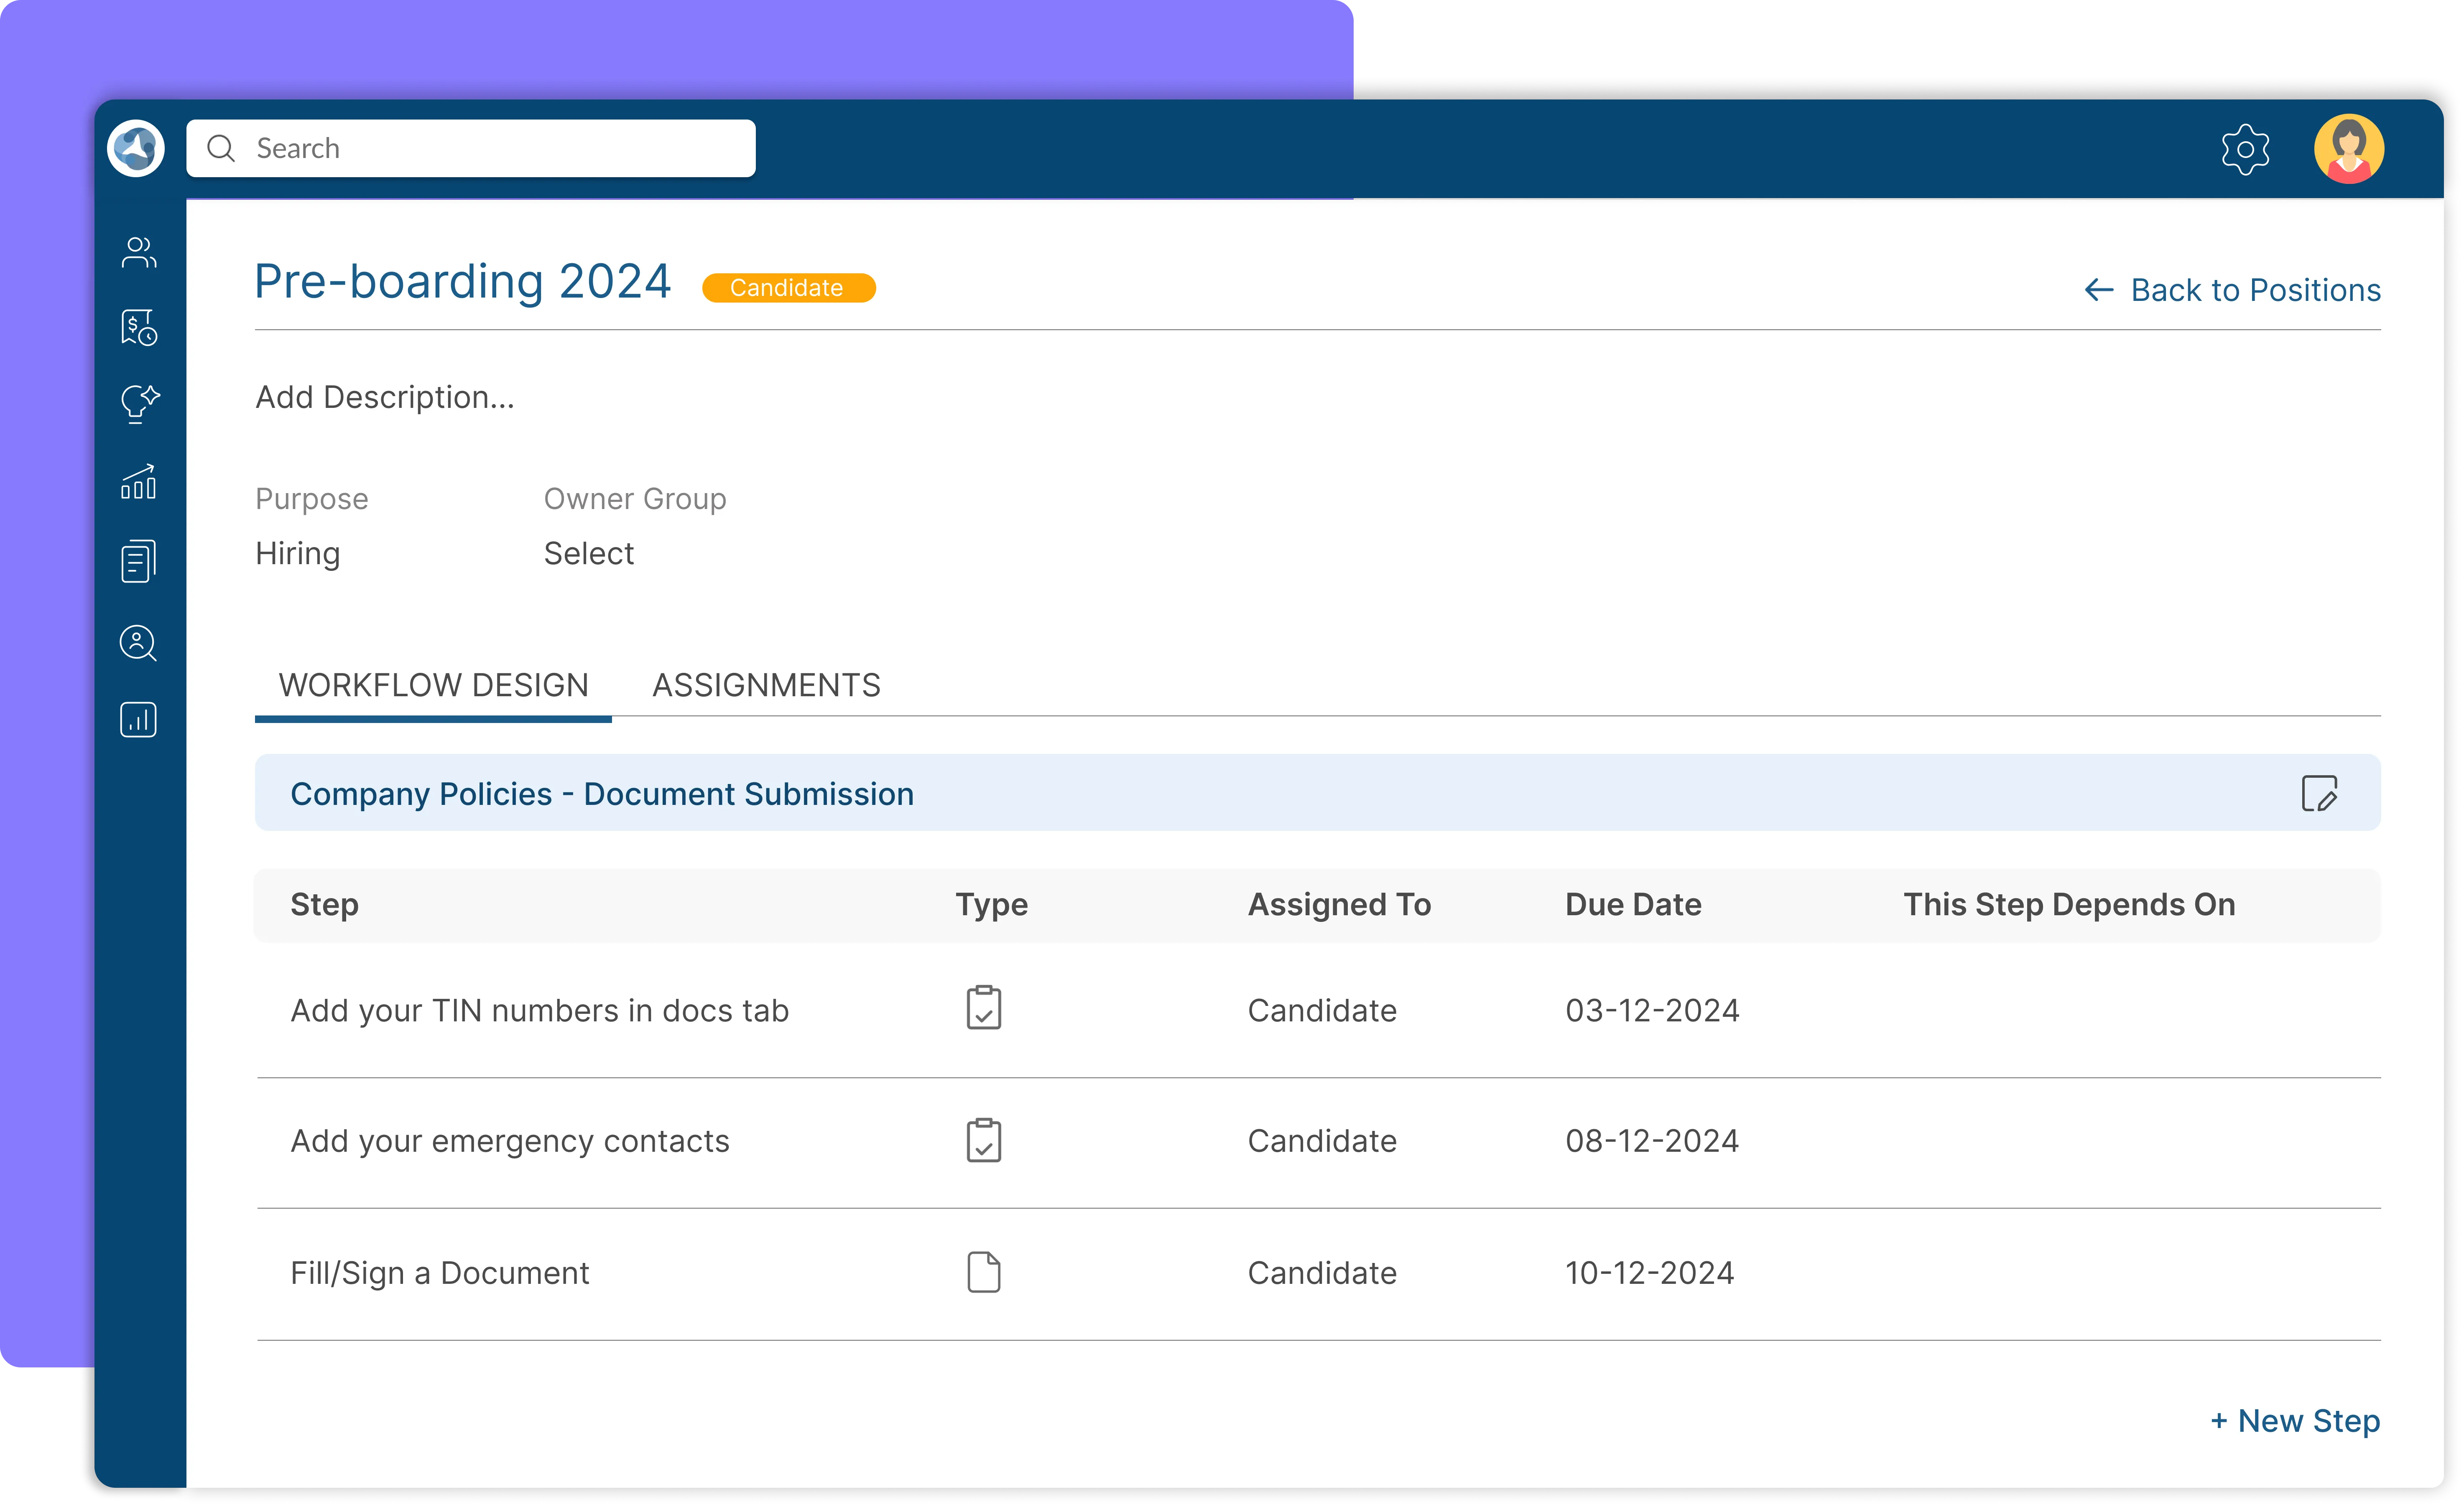
Task: Select the WORKFLOW DESIGN tab
Action: 433,686
